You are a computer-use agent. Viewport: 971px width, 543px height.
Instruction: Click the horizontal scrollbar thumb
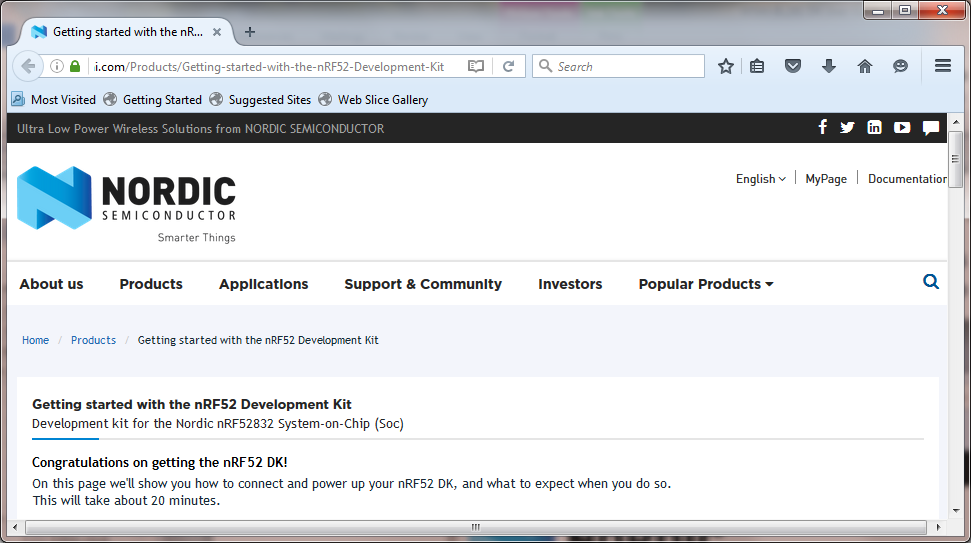[x=476, y=527]
